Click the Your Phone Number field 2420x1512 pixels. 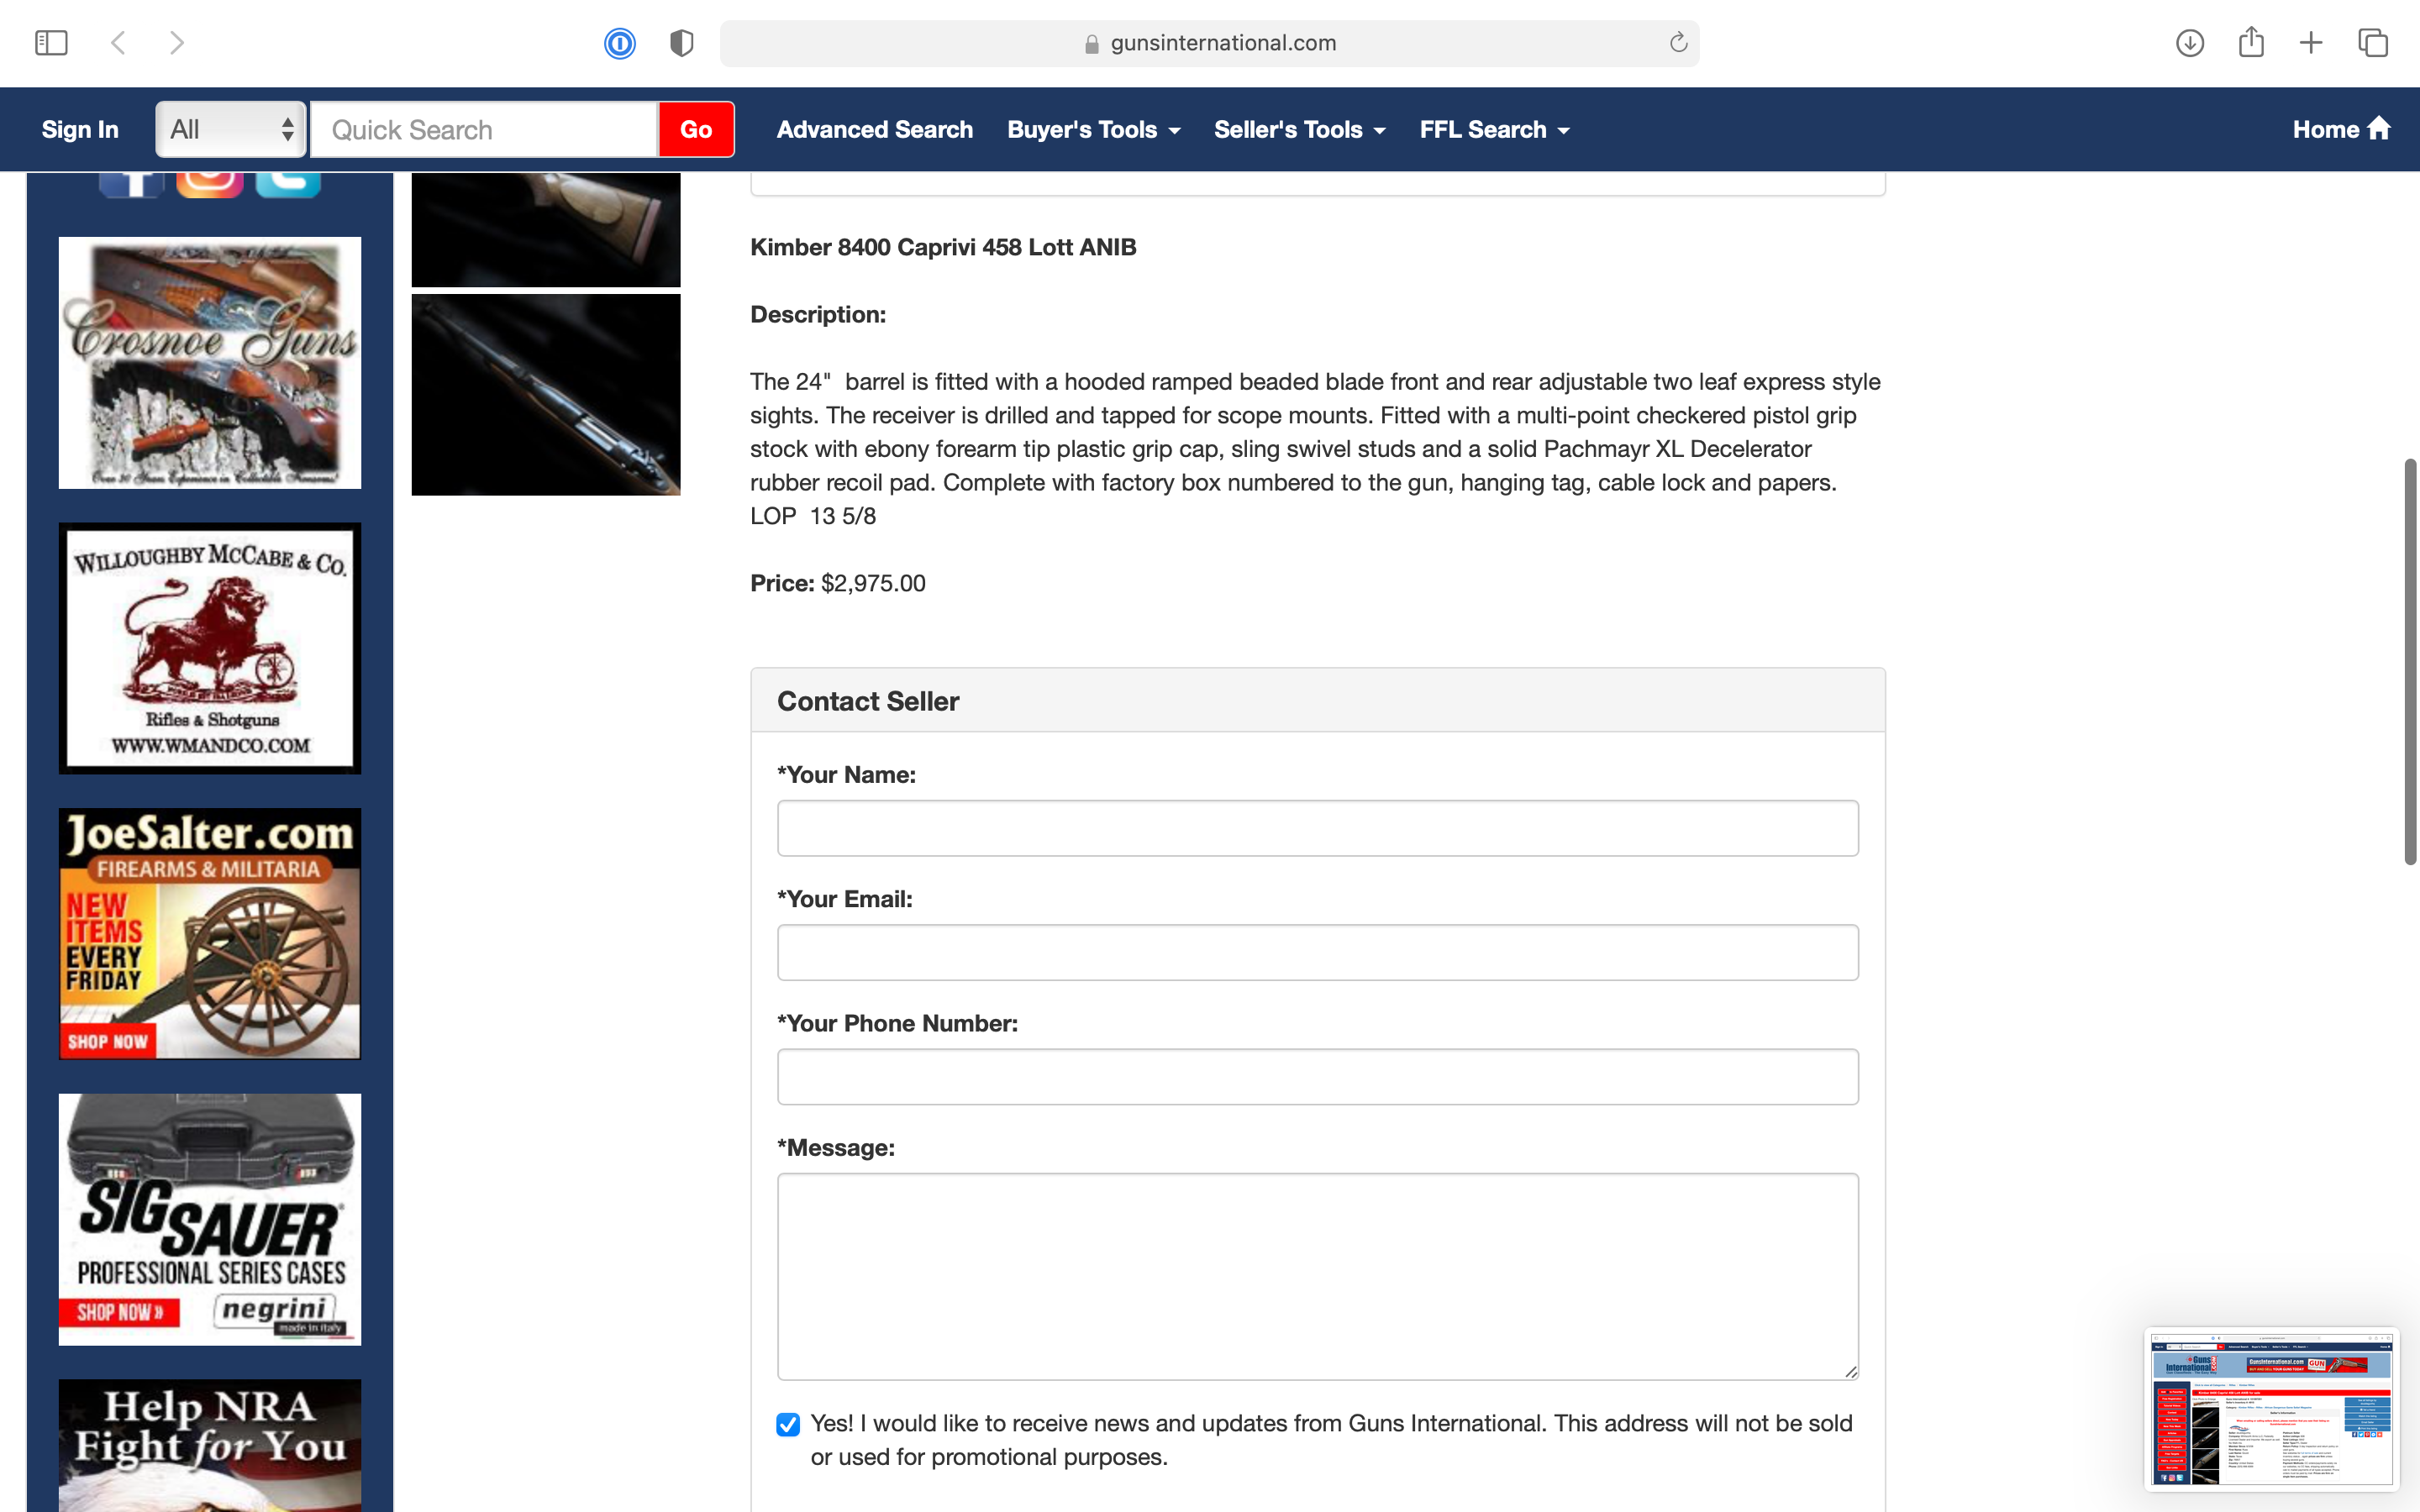coord(1317,1076)
